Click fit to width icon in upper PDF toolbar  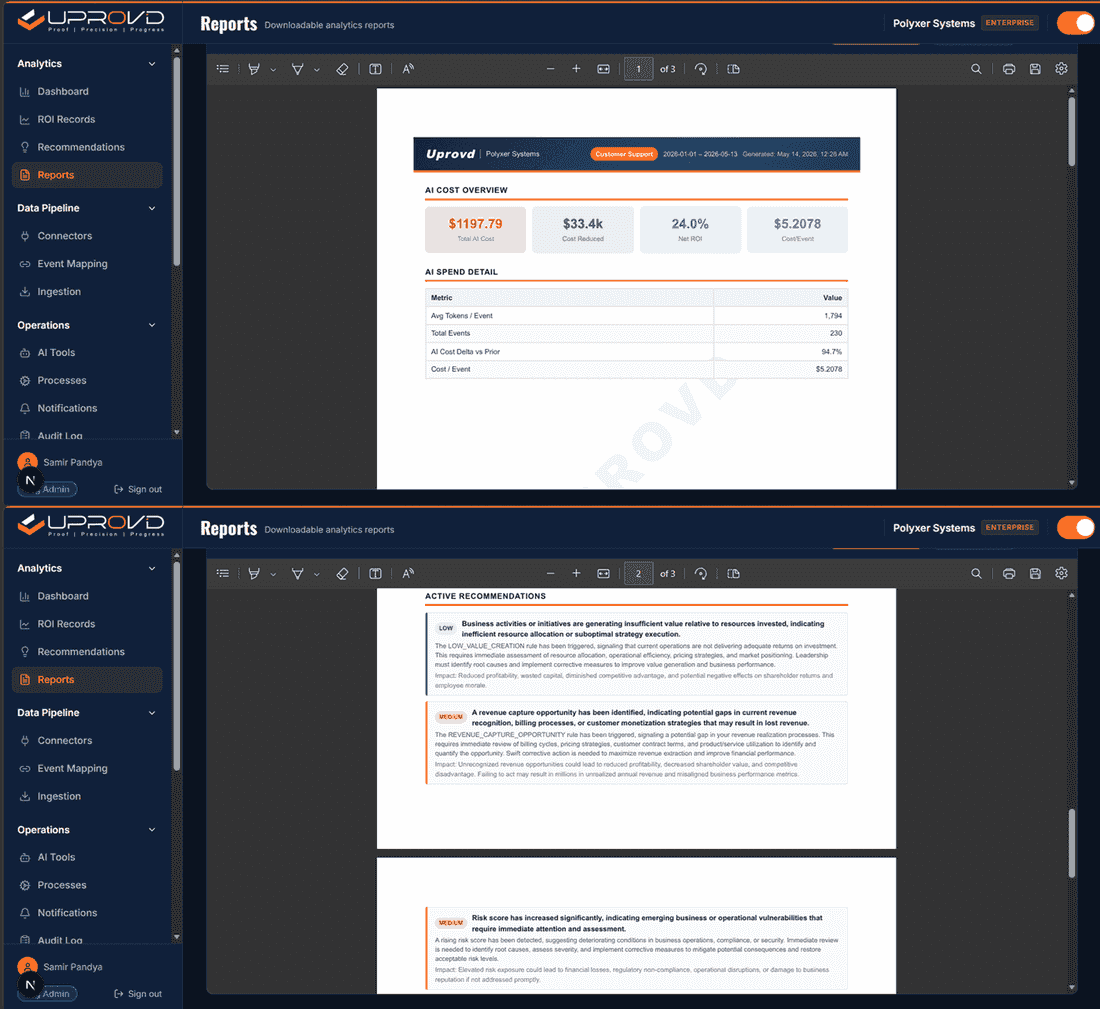pos(603,69)
